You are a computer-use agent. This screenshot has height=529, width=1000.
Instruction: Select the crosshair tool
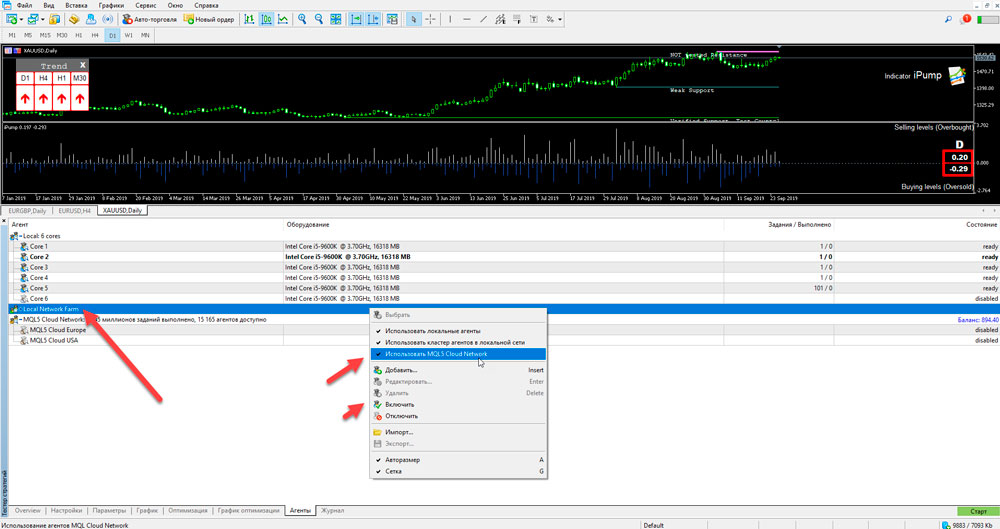[x=430, y=19]
